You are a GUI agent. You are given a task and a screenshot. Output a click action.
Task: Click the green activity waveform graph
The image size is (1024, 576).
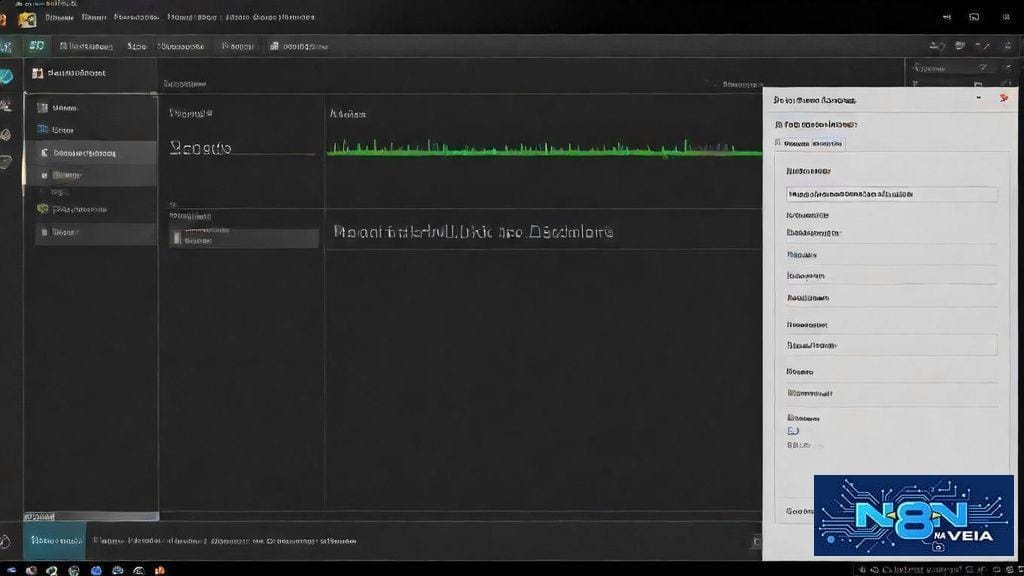click(x=544, y=148)
